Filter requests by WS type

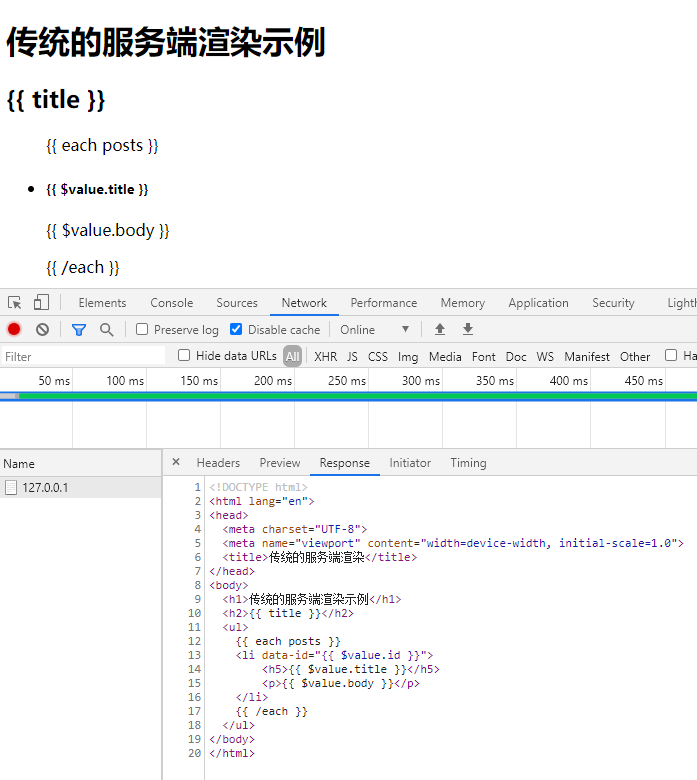click(x=545, y=357)
